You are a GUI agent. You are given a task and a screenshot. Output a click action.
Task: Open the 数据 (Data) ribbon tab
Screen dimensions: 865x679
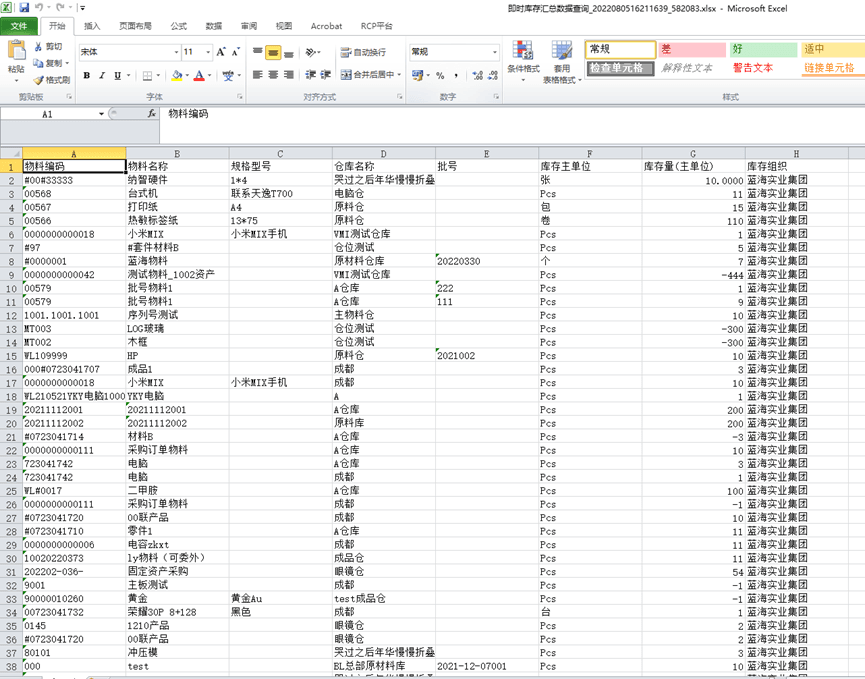point(214,26)
